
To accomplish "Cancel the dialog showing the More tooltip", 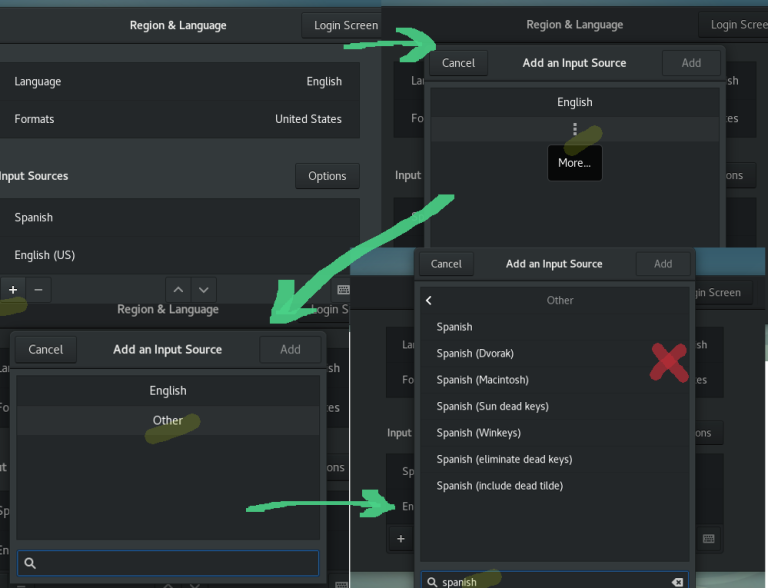I will (458, 63).
